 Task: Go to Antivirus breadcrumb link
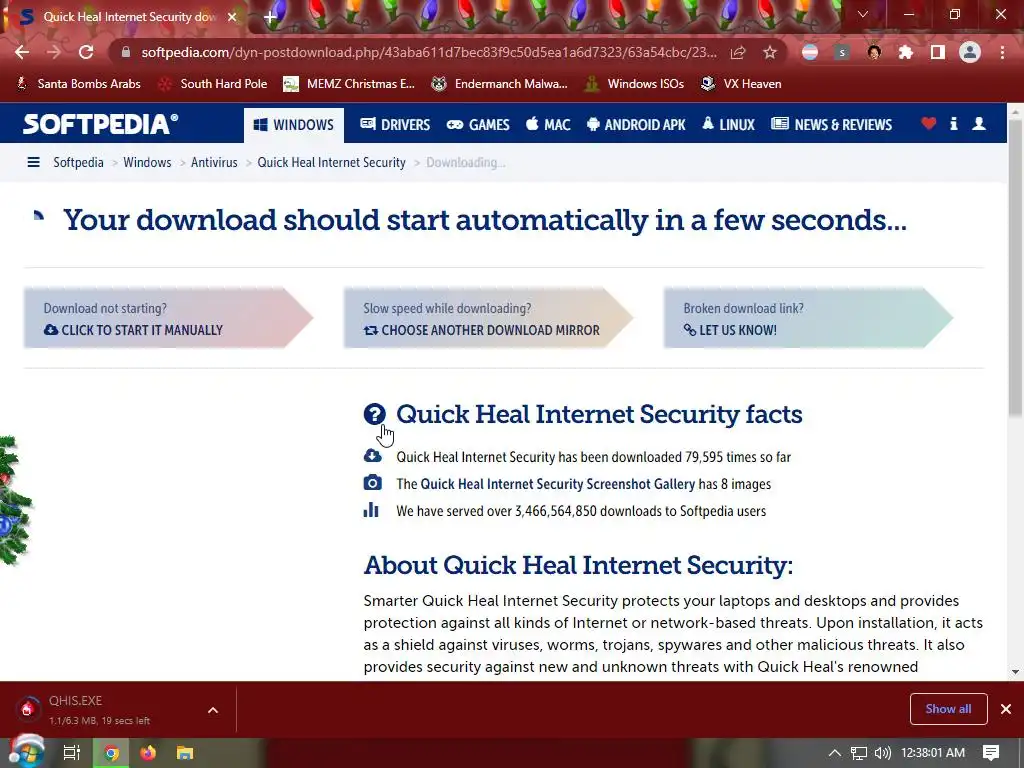[x=214, y=163]
